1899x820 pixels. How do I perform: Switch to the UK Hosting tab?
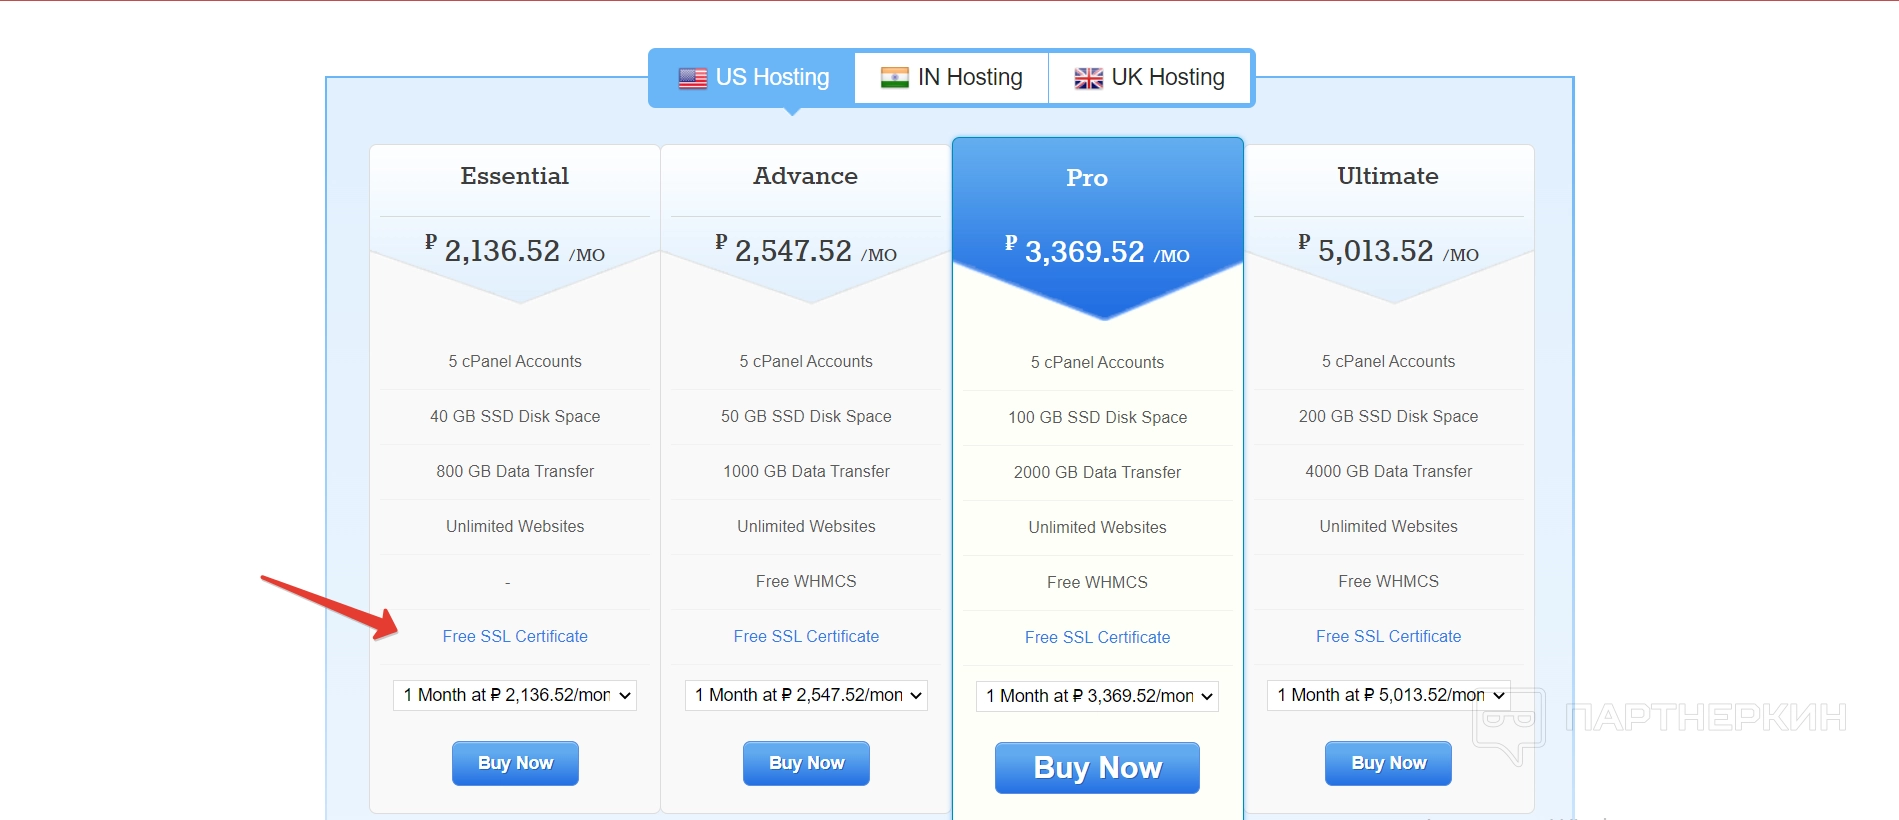(1150, 78)
